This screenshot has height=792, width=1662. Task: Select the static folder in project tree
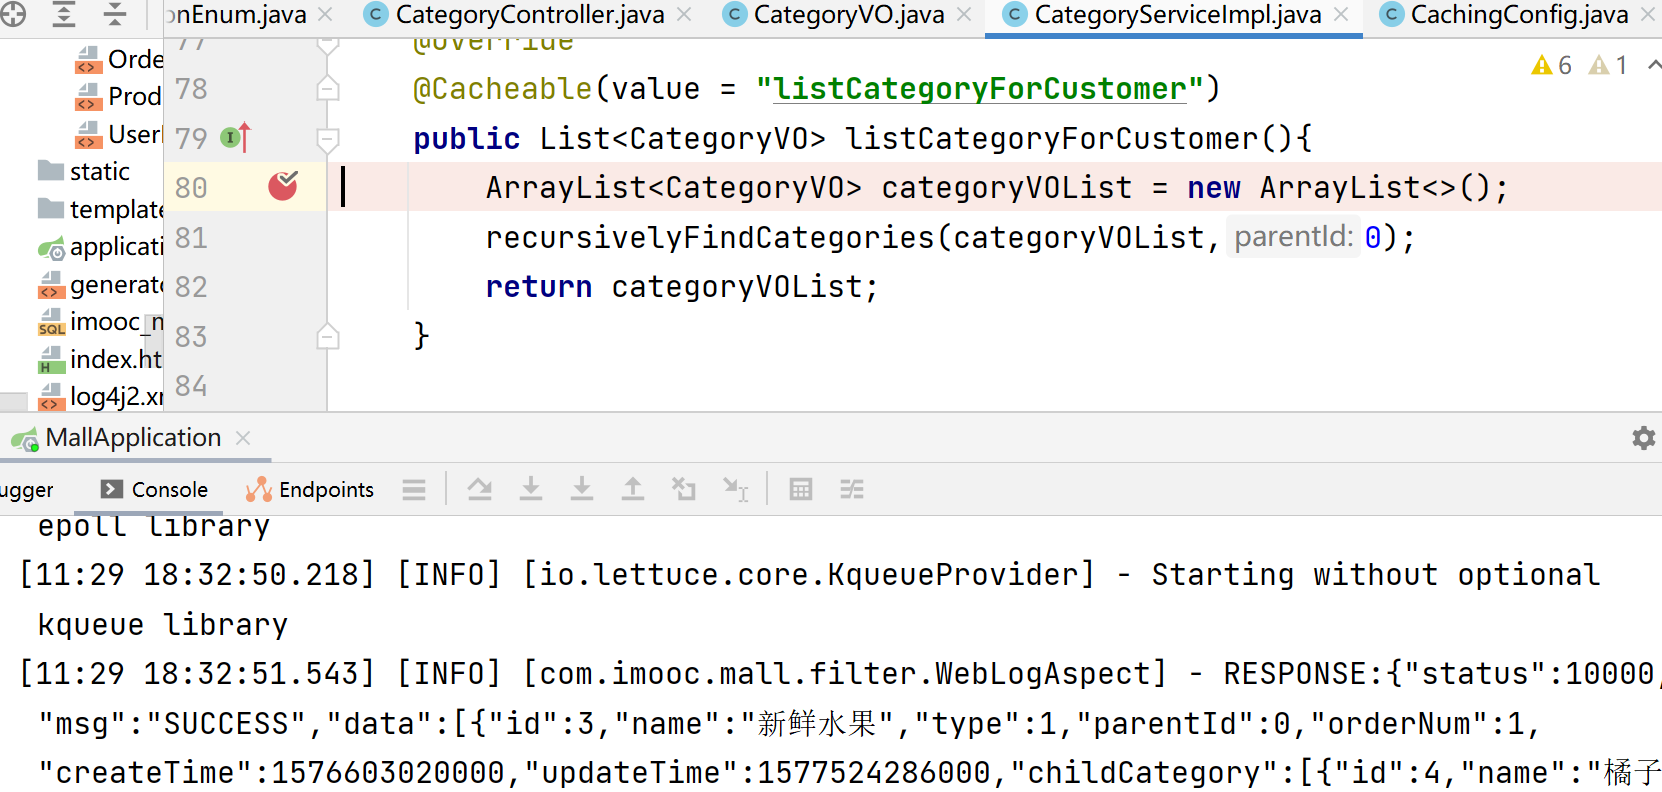tap(84, 172)
